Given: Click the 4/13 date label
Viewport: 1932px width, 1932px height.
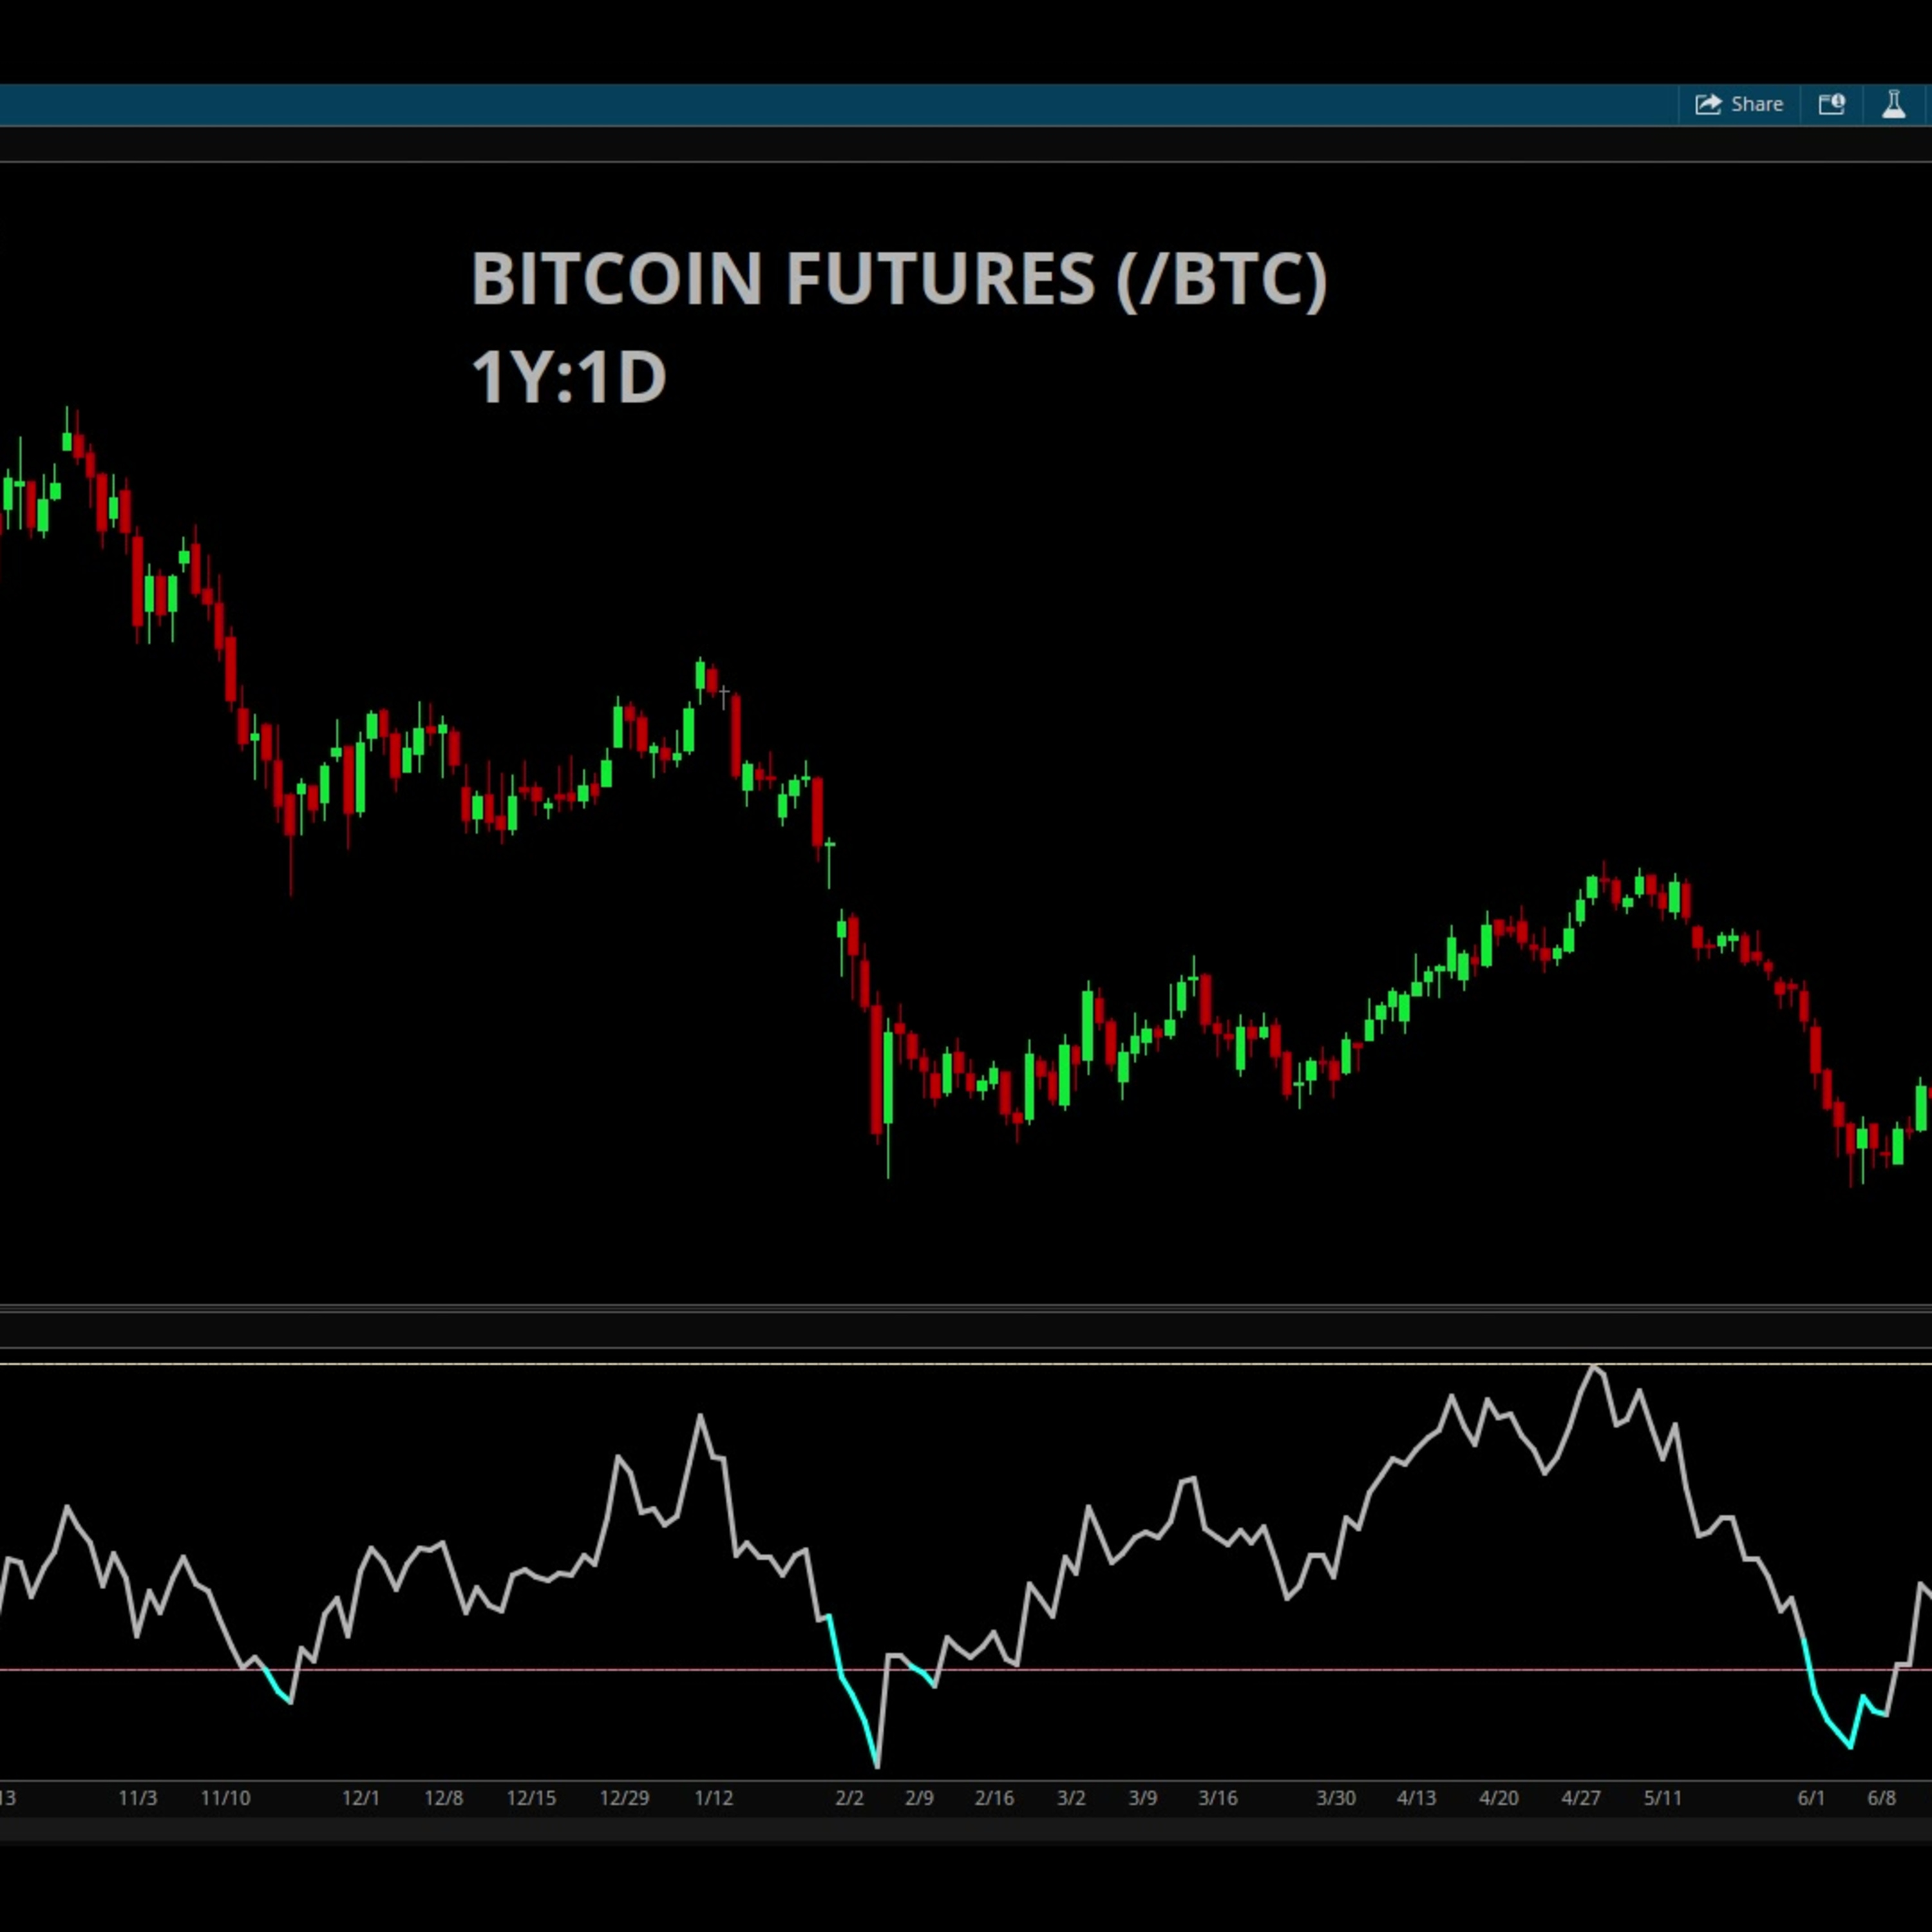Looking at the screenshot, I should (1416, 1798).
